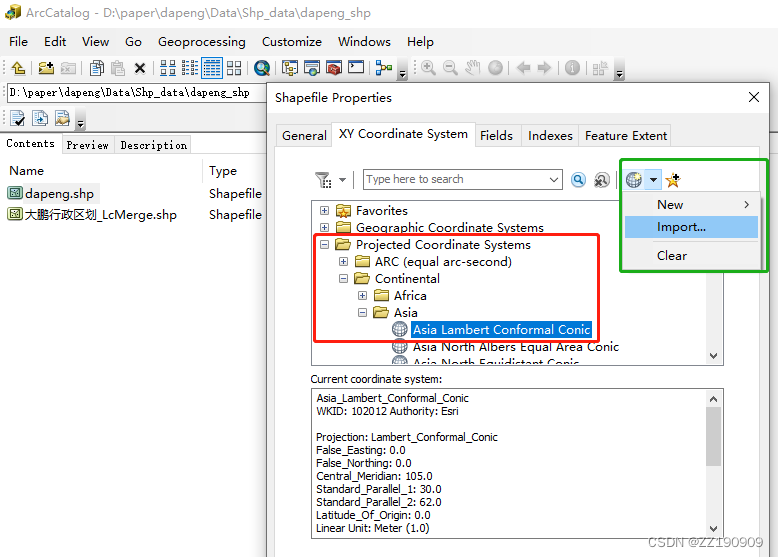Viewport: 778px width, 557px height.
Task: Choose Import... from the dropdown menu
Action: click(x=691, y=227)
